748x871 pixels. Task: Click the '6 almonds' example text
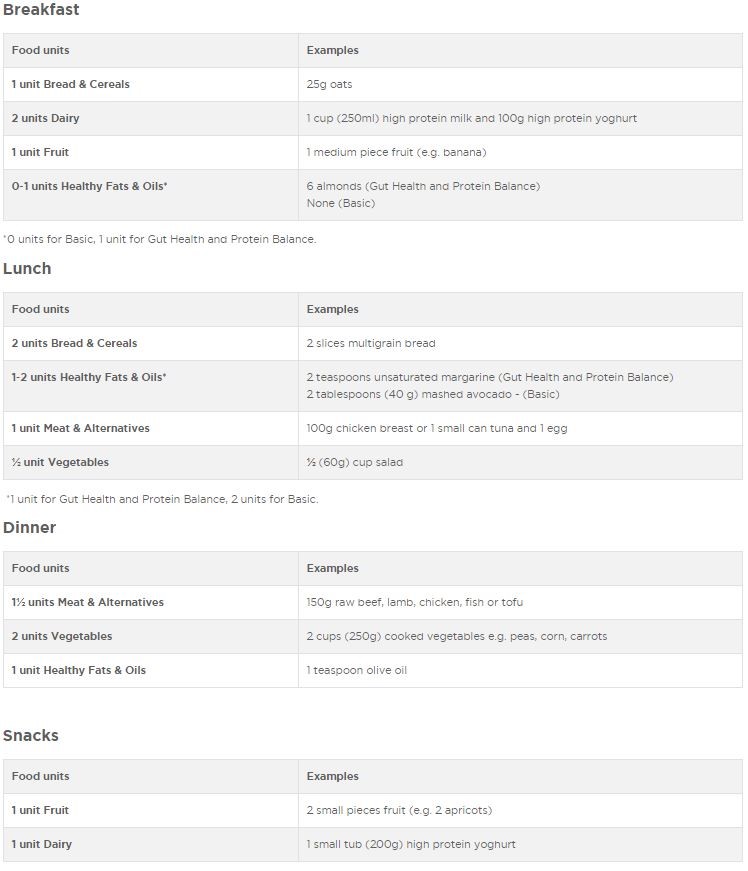click(422, 186)
